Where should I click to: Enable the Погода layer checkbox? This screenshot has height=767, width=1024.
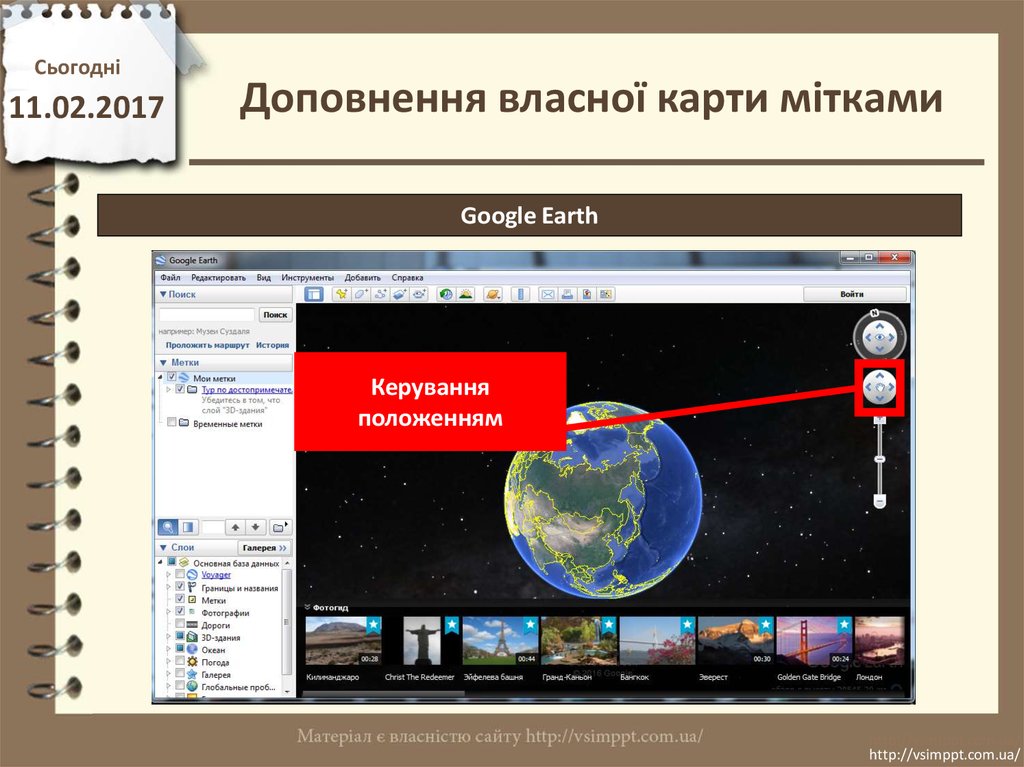point(180,662)
